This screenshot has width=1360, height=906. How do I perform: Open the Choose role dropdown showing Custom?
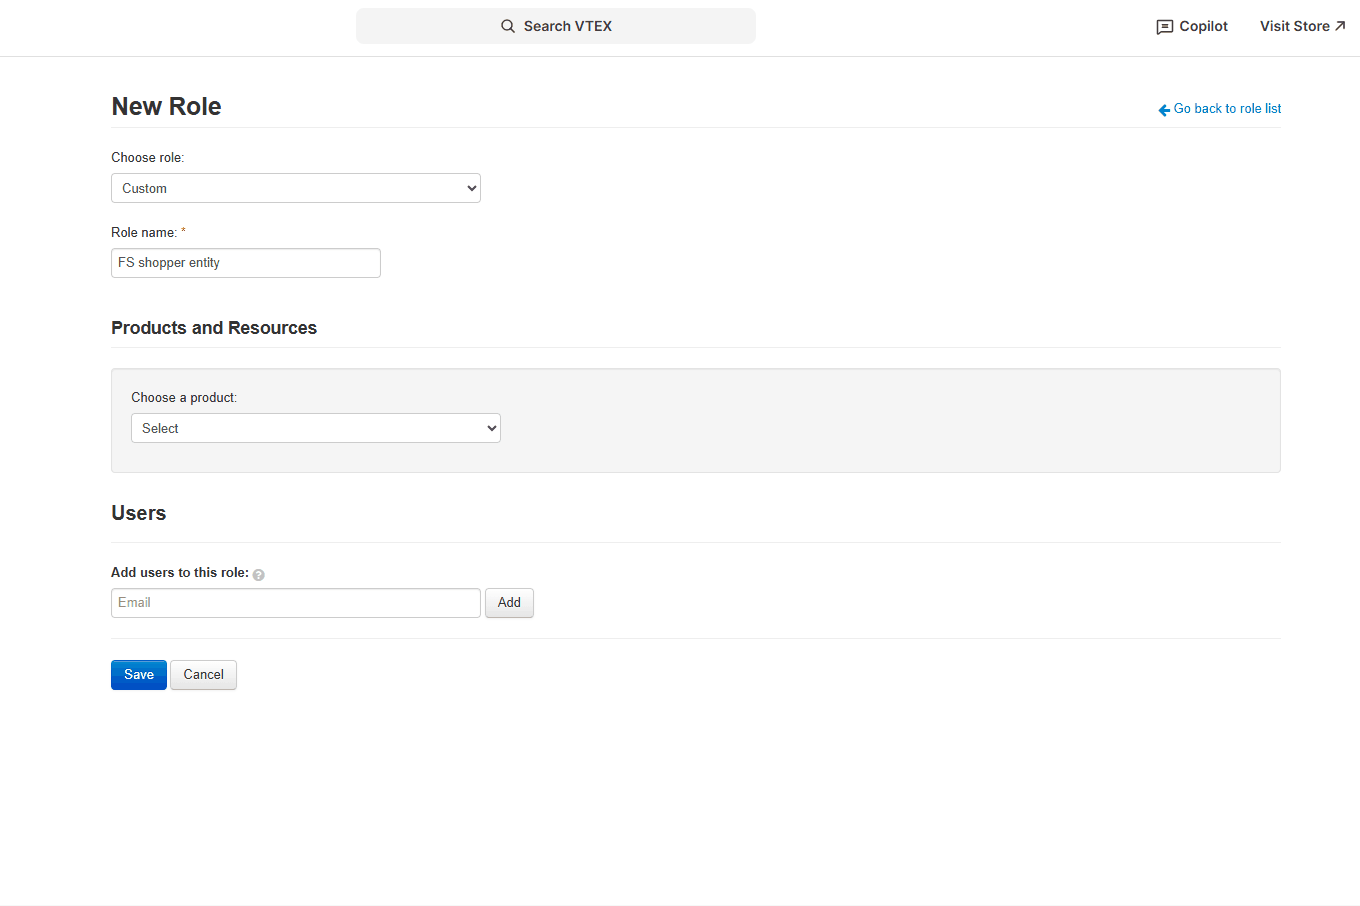(x=296, y=188)
